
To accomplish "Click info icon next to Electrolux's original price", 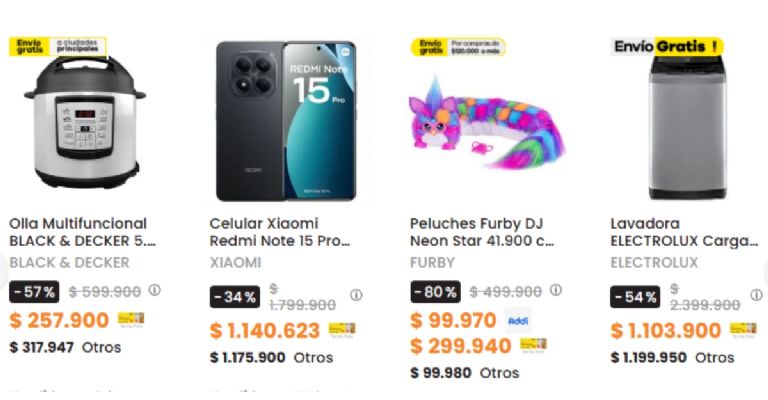I will 757,296.
